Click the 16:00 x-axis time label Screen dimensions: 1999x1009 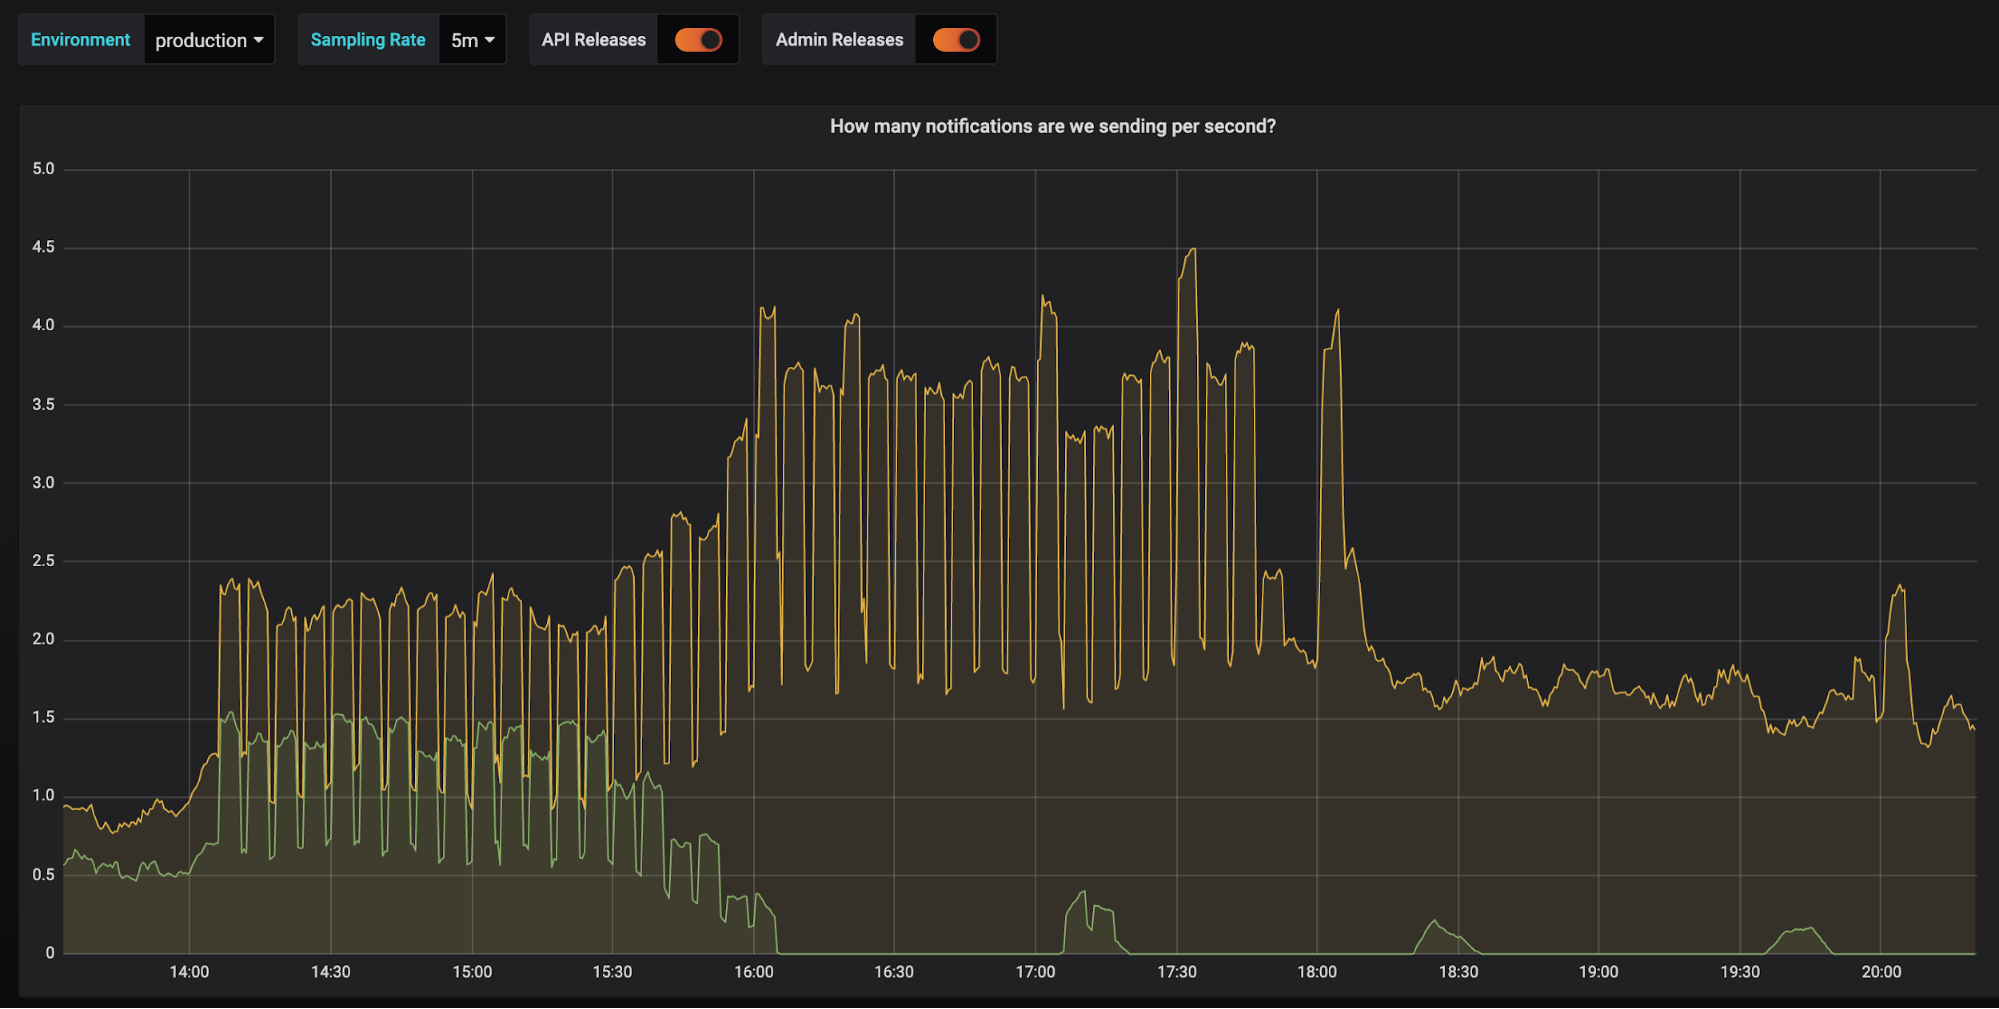point(753,972)
